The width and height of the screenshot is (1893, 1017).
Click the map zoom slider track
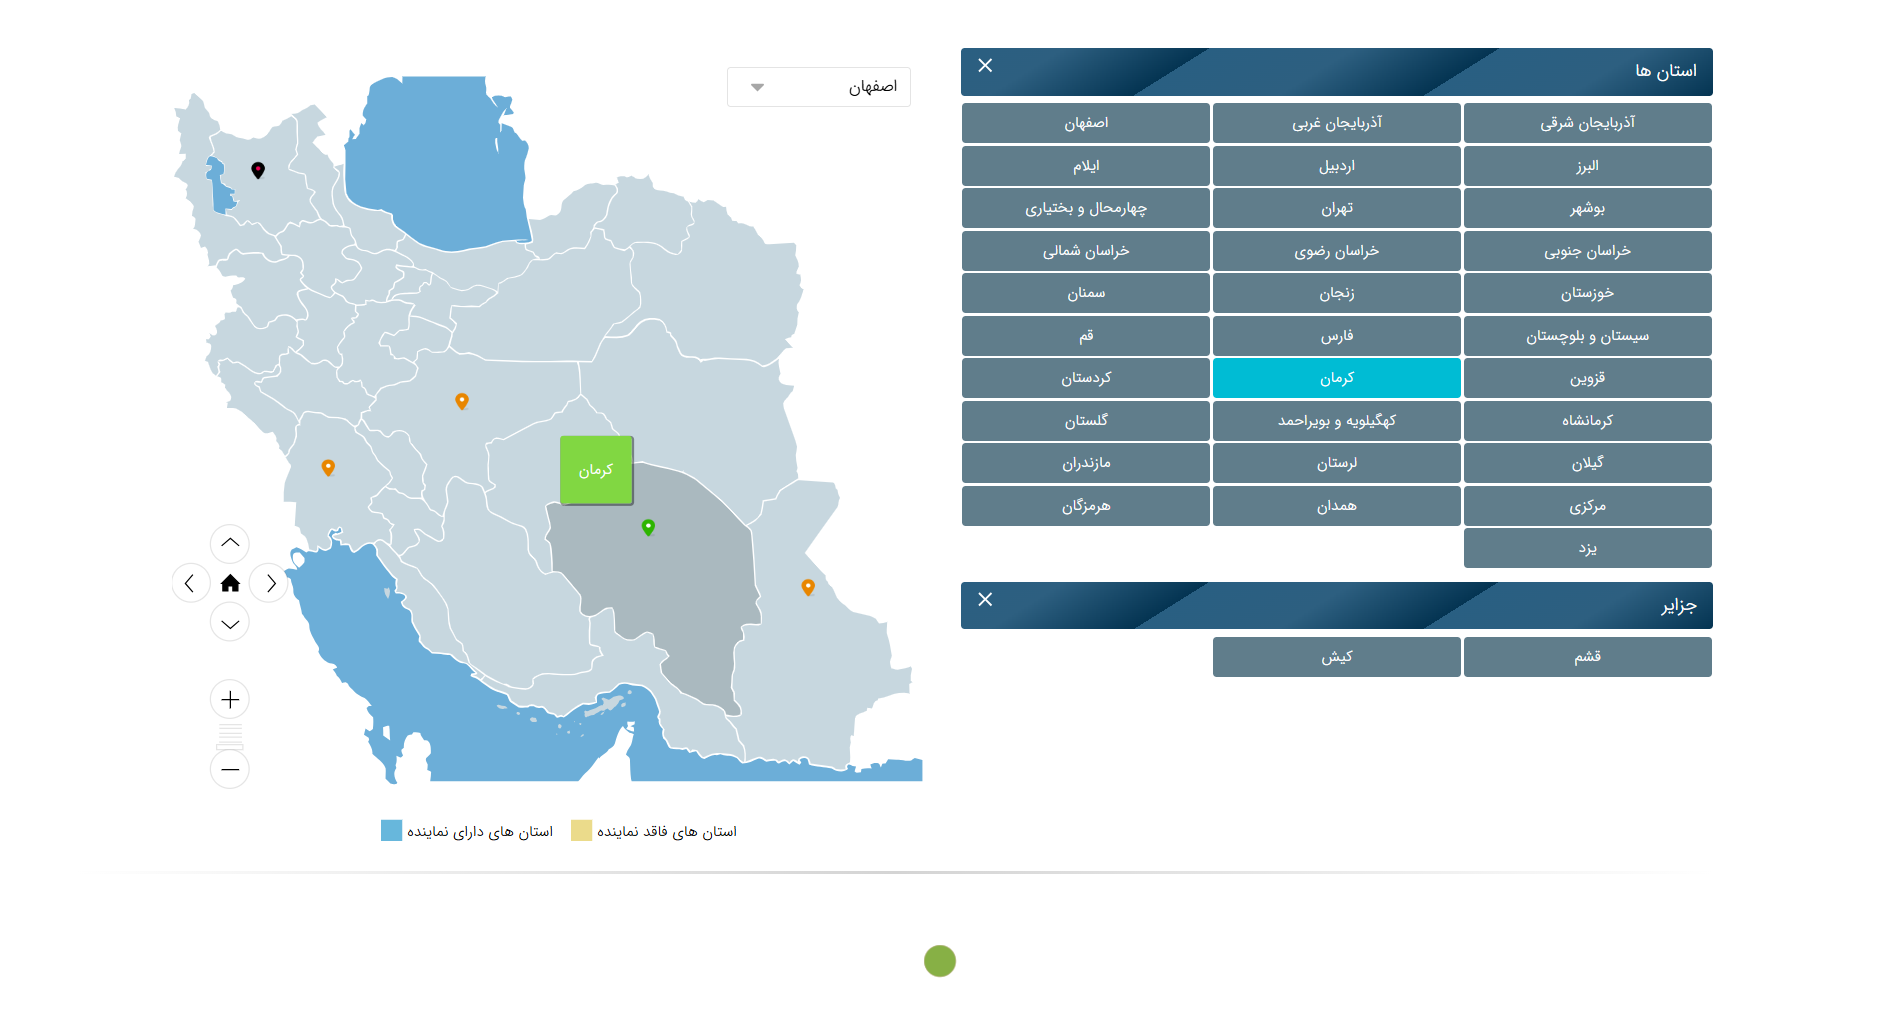230,735
